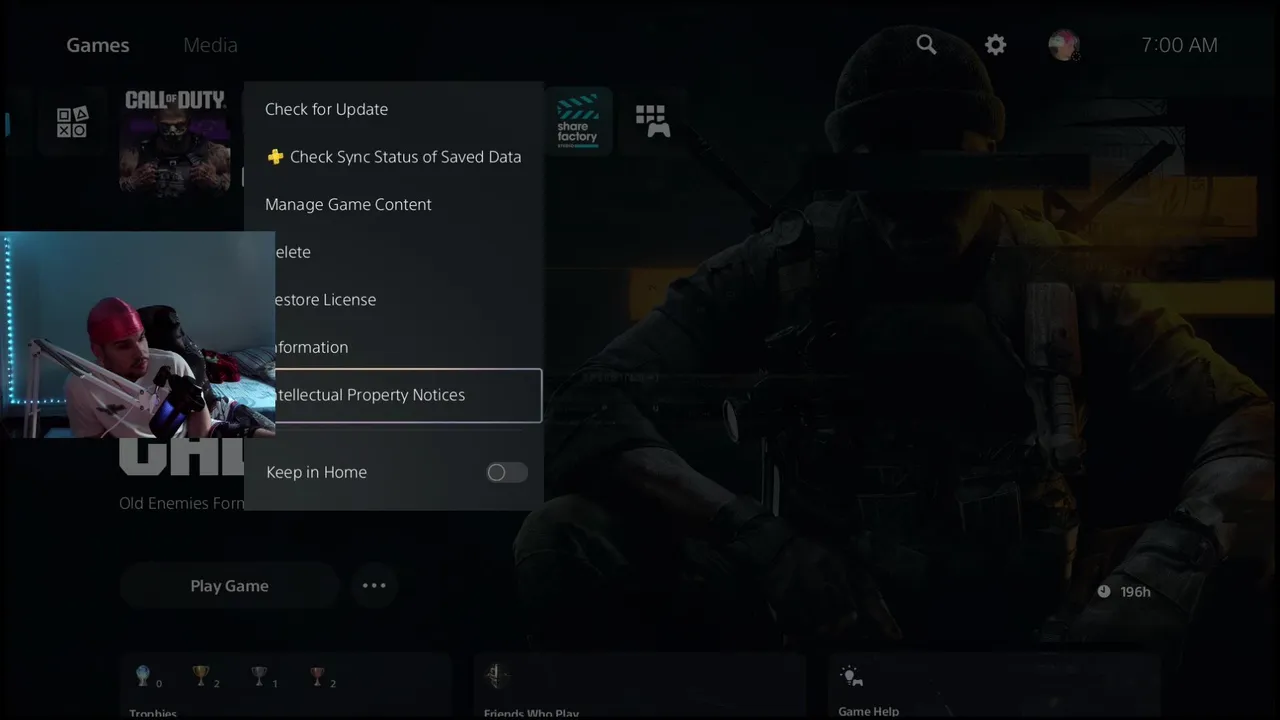The height and width of the screenshot is (720, 1280).
Task: Click the 7:00 AM clock
Action: [1179, 45]
